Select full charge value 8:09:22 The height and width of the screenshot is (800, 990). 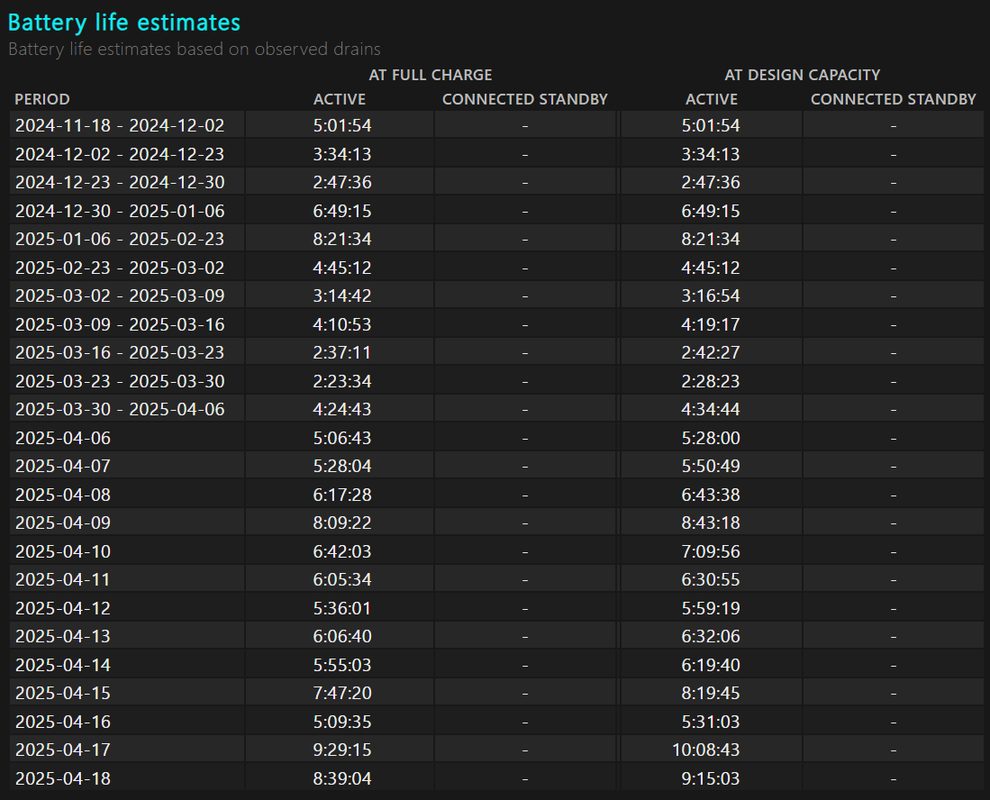pyautogui.click(x=342, y=523)
